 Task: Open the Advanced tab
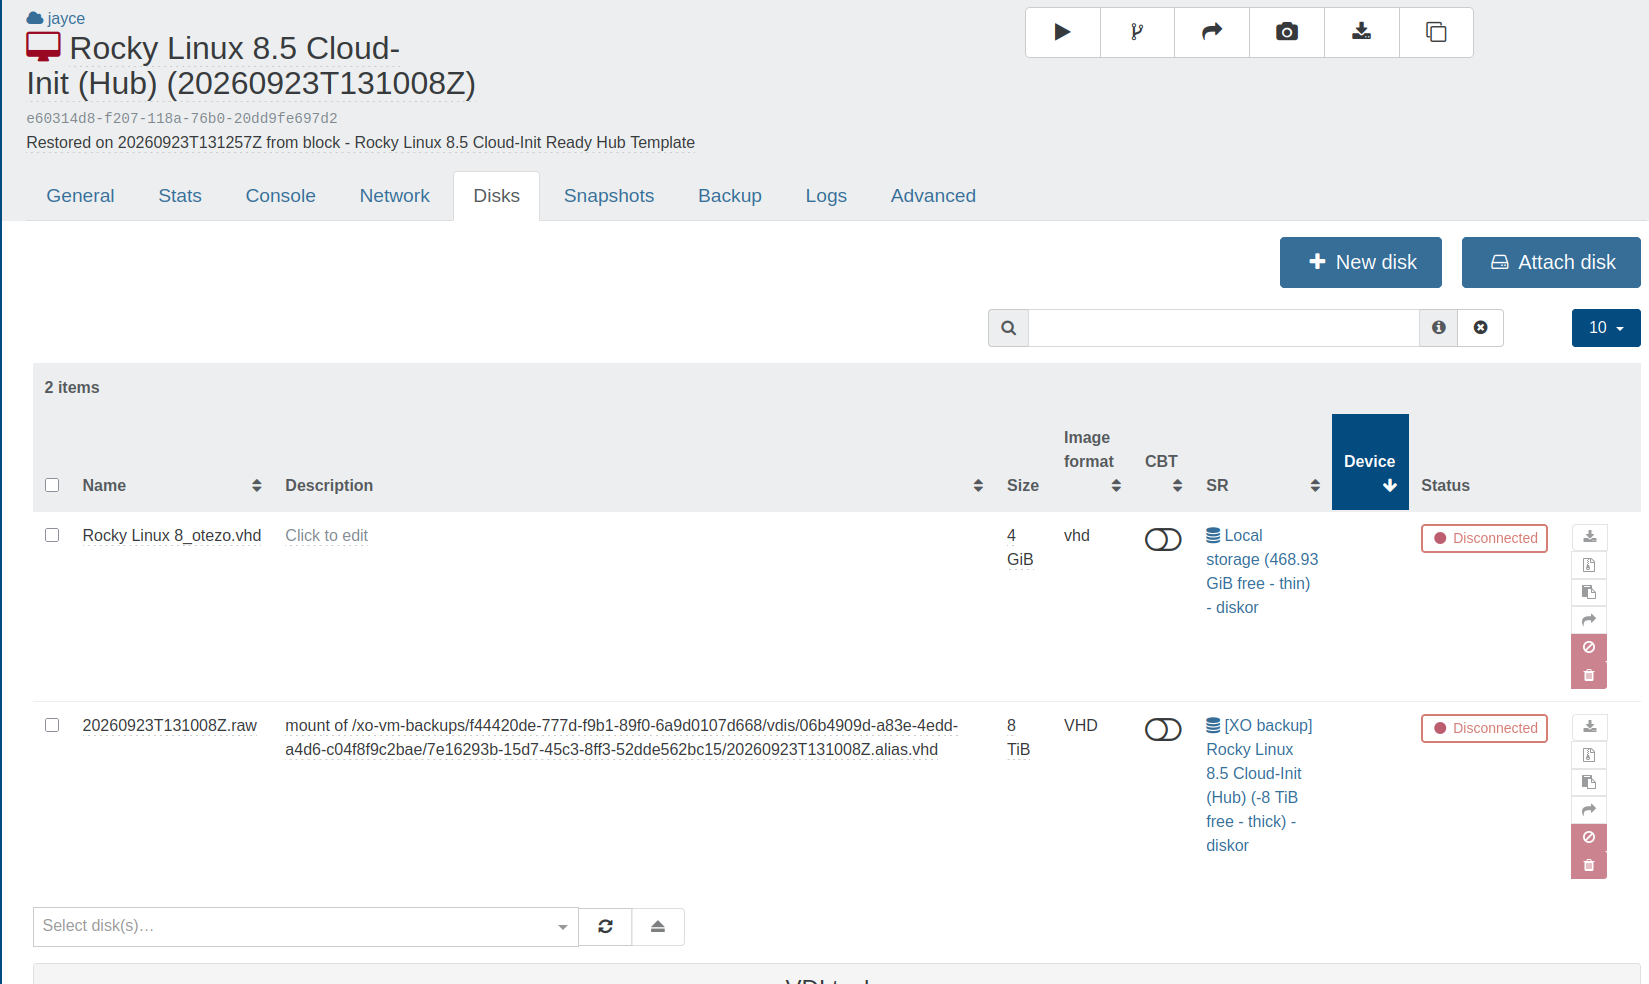(933, 196)
